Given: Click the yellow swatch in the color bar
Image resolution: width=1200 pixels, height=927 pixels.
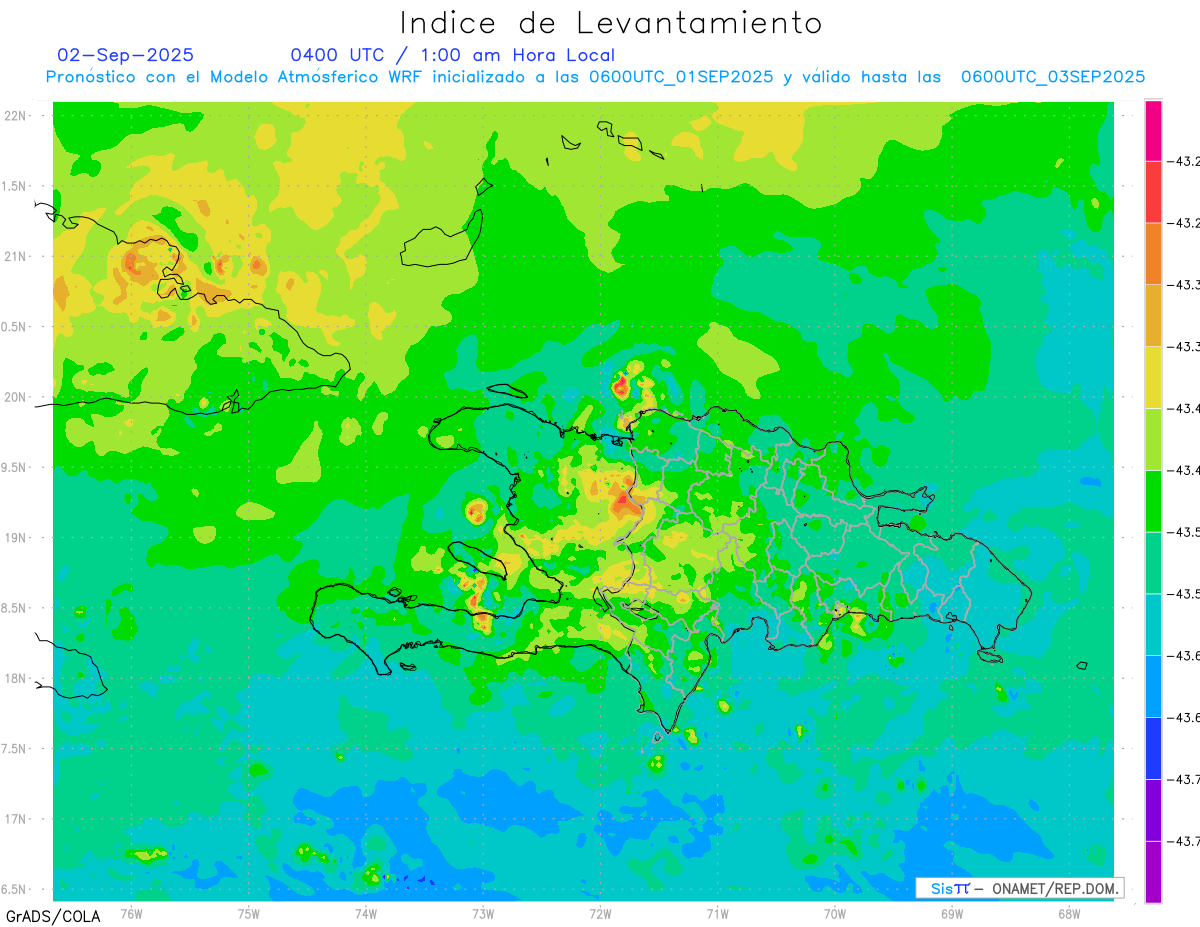Looking at the screenshot, I should point(1153,377).
